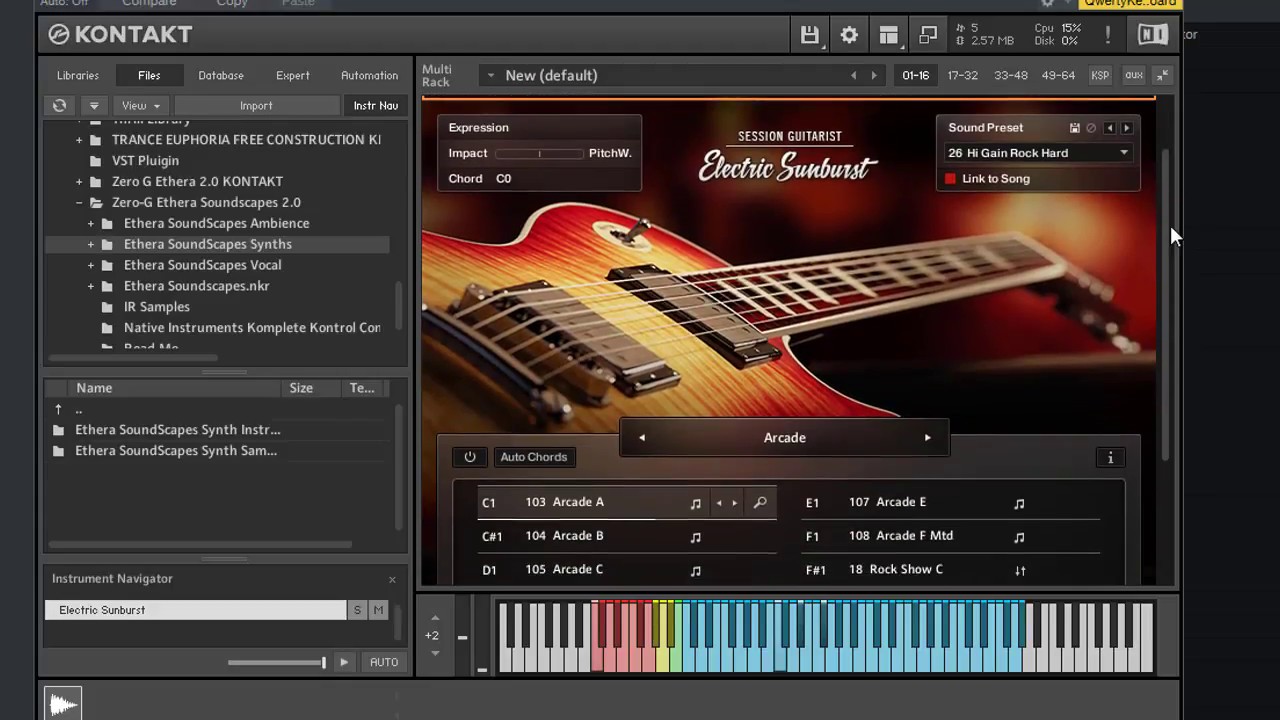Click the waveform thumbnail icon at bottom left
The width and height of the screenshot is (1280, 720).
(x=63, y=704)
